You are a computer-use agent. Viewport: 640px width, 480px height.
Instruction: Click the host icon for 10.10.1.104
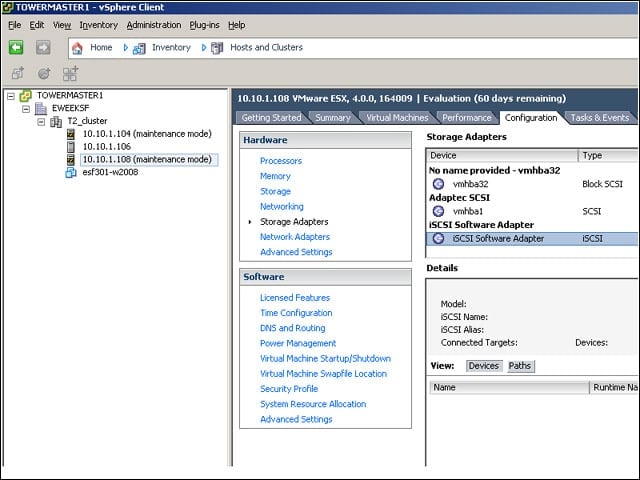71,134
